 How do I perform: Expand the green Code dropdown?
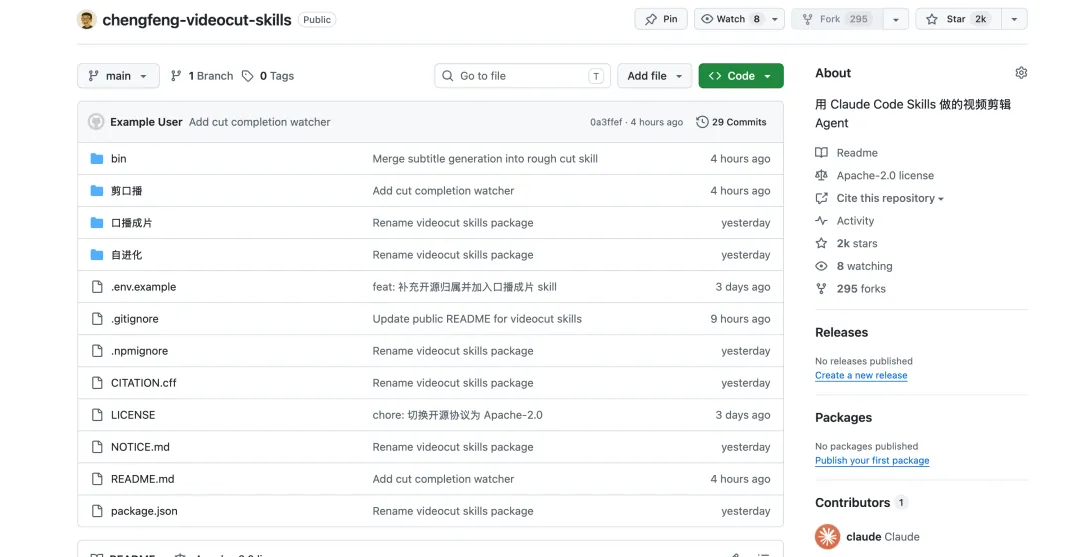click(x=741, y=76)
